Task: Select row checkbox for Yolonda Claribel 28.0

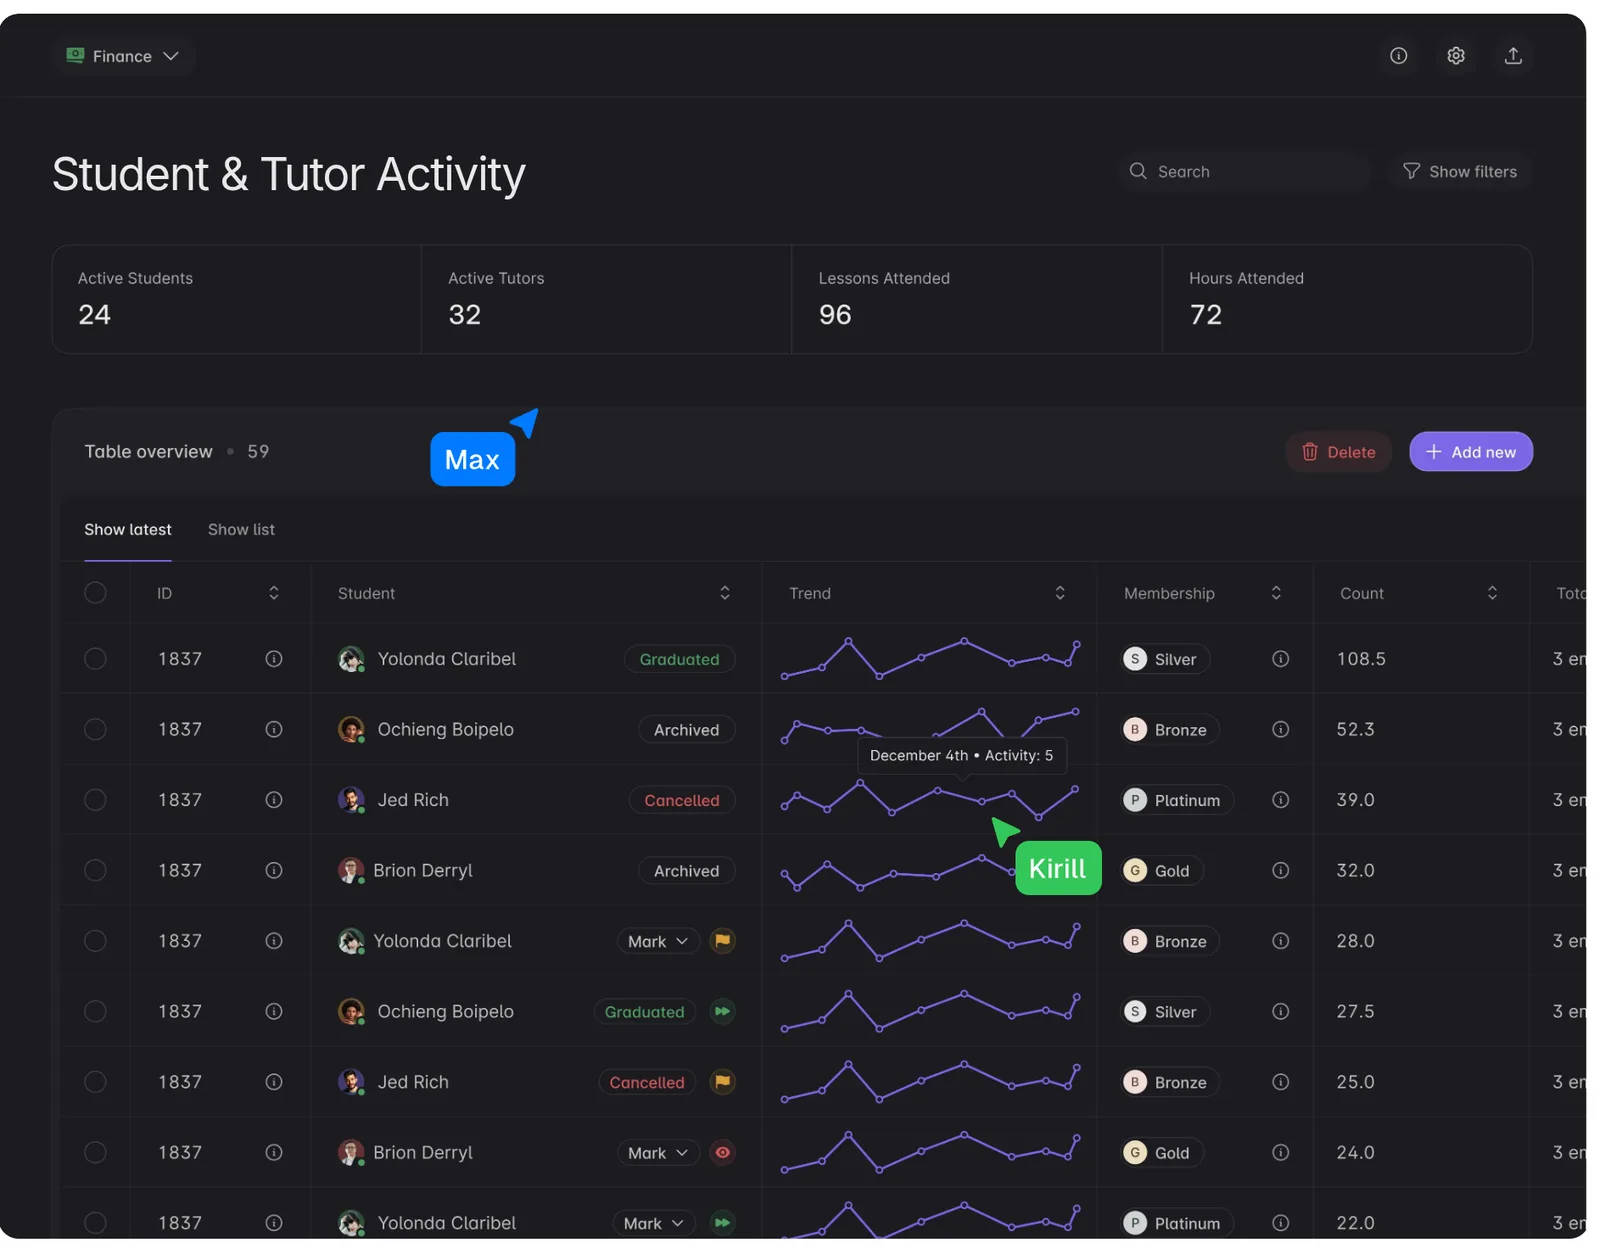Action: [x=95, y=941]
